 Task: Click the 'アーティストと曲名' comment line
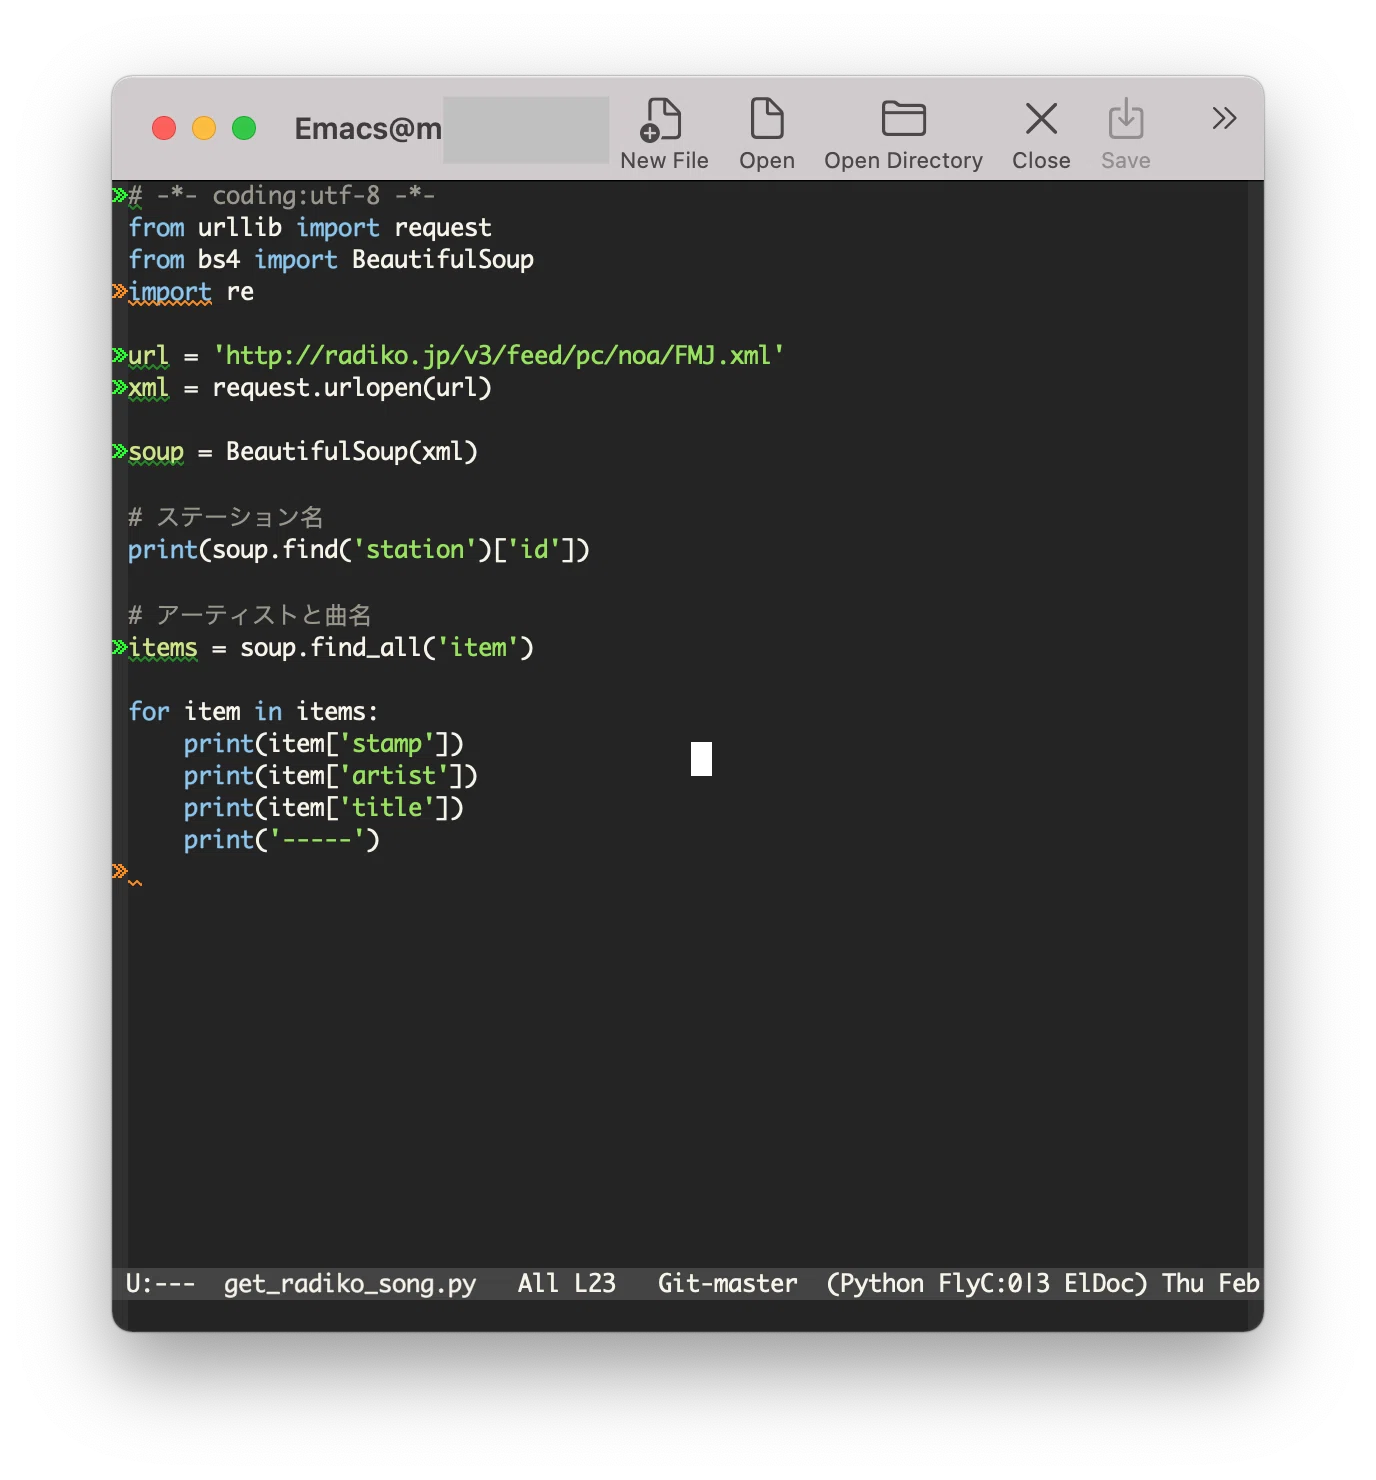pos(250,615)
